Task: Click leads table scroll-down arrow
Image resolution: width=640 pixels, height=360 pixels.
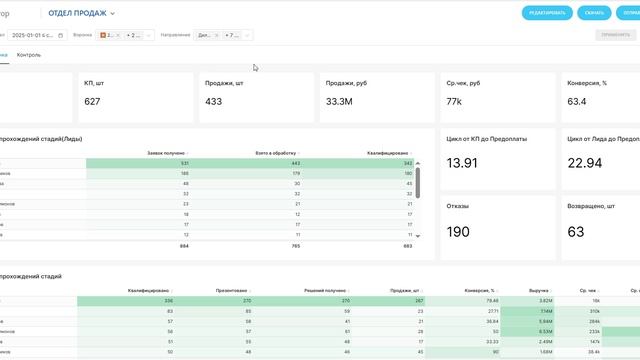Action: point(418,236)
